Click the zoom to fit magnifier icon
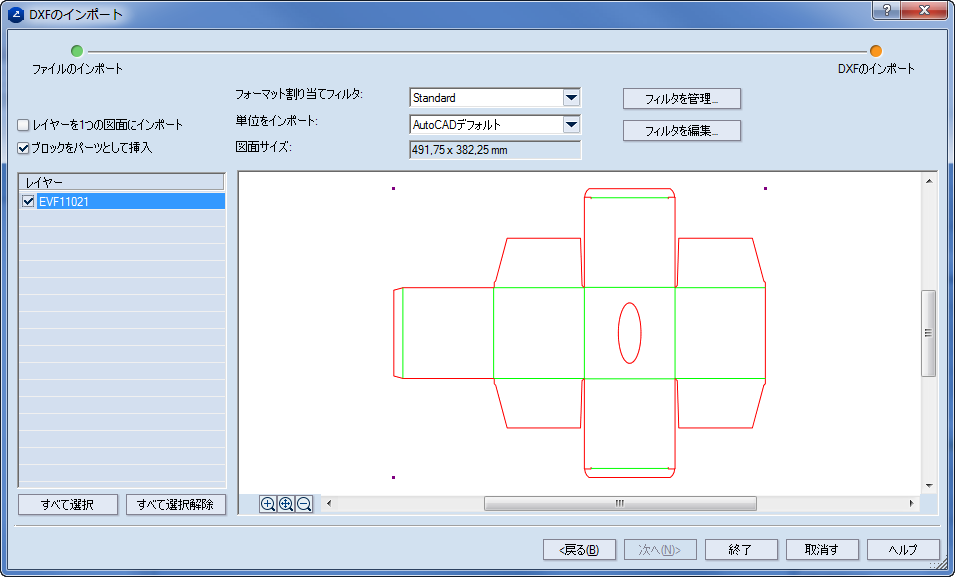Viewport: 955px width, 577px height. tap(286, 504)
